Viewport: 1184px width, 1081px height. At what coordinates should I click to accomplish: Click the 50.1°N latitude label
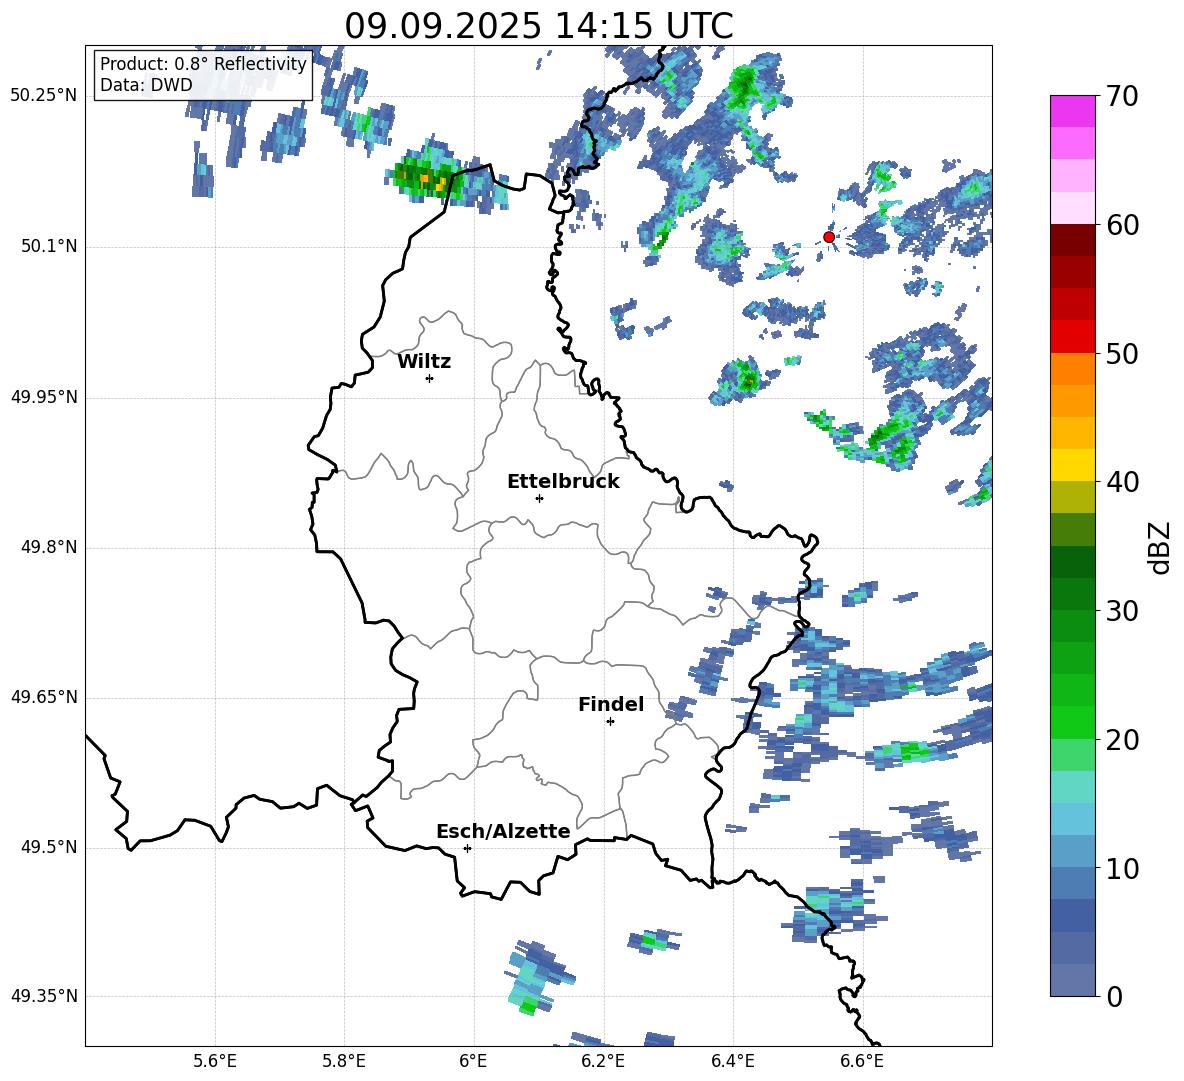[49, 246]
